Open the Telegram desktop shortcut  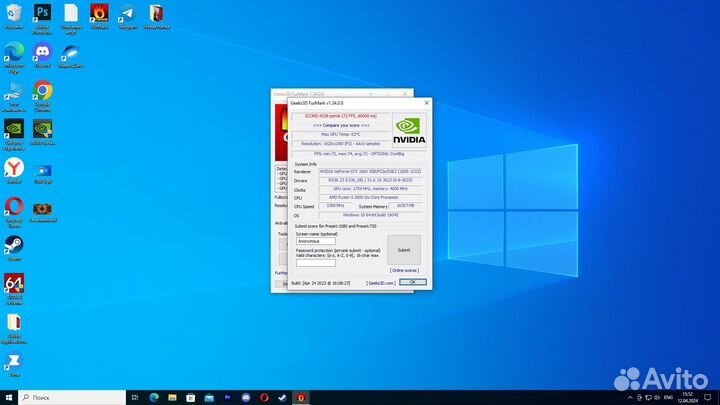click(128, 13)
